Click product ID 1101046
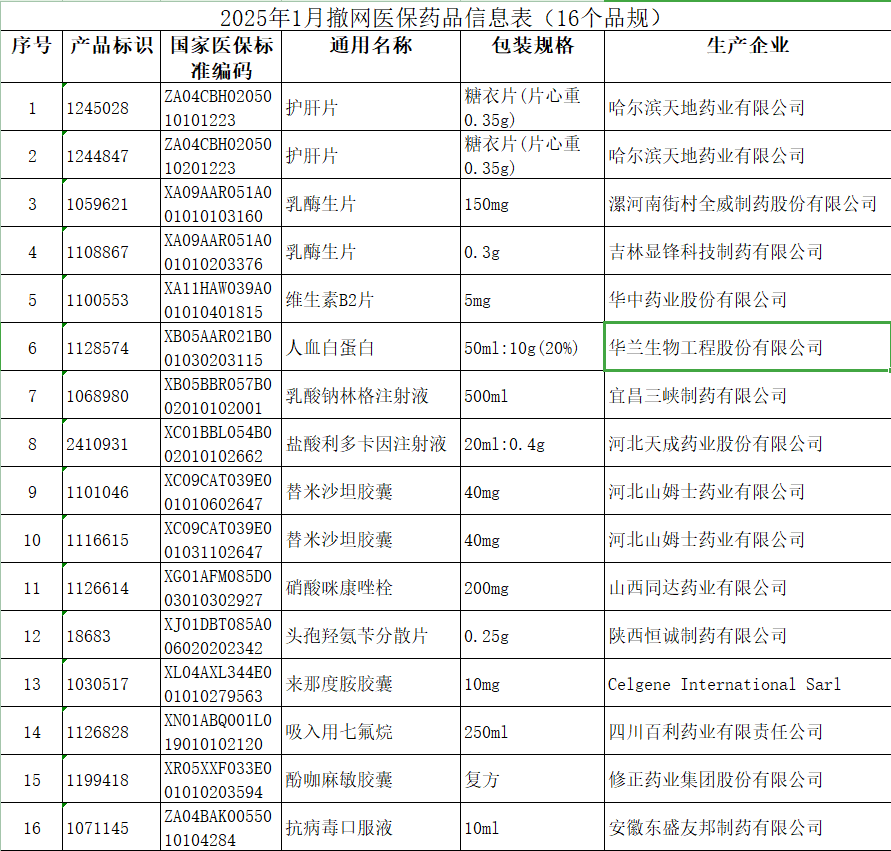This screenshot has height=851, width=891. coord(112,491)
